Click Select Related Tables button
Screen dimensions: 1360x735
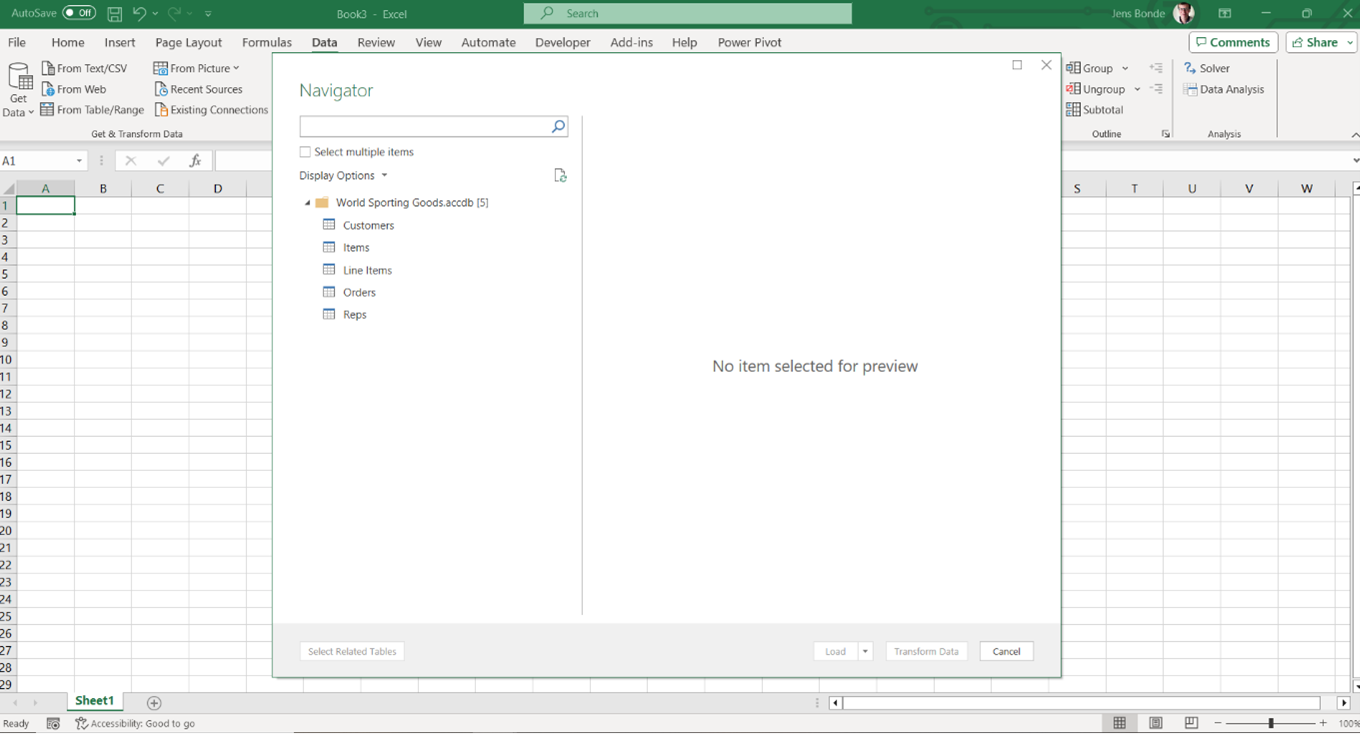(352, 651)
